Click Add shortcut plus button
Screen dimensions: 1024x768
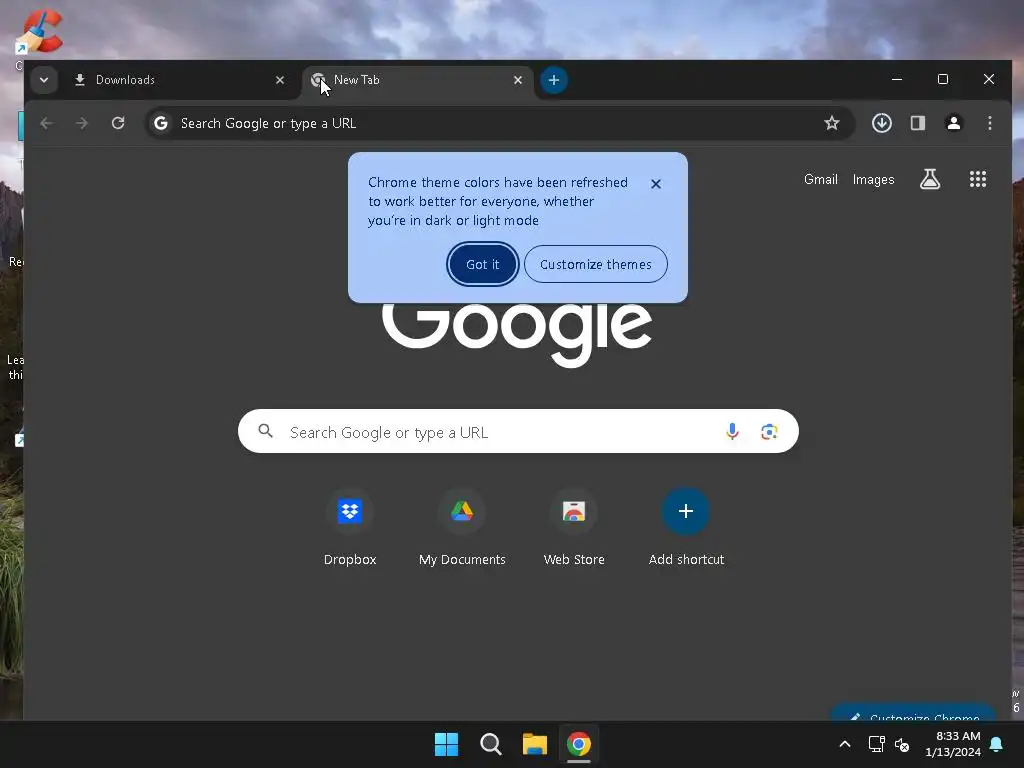tap(686, 511)
